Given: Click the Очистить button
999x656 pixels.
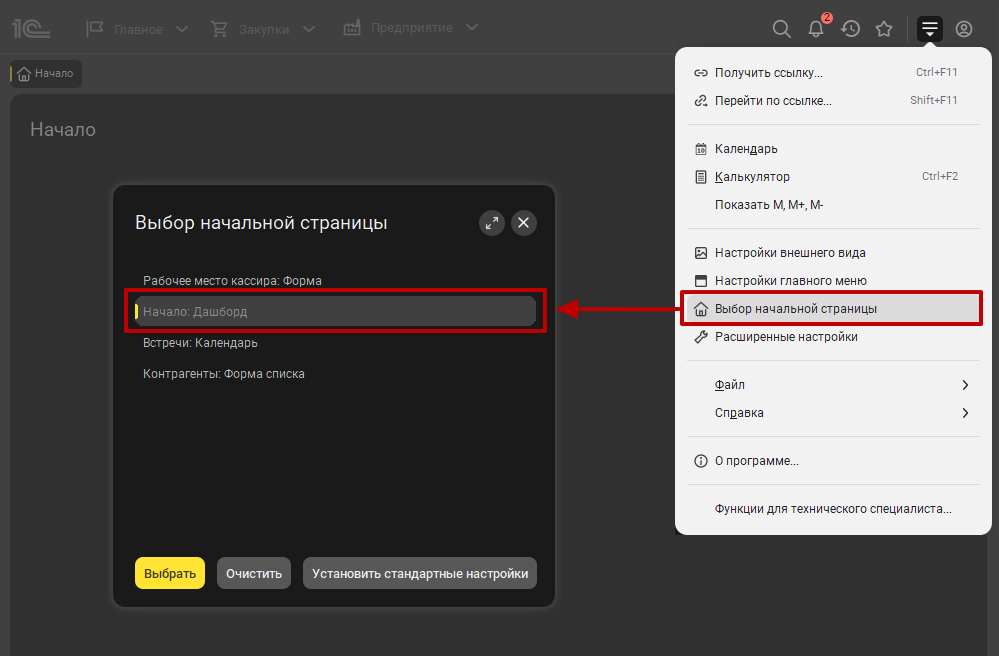Looking at the screenshot, I should [x=254, y=573].
